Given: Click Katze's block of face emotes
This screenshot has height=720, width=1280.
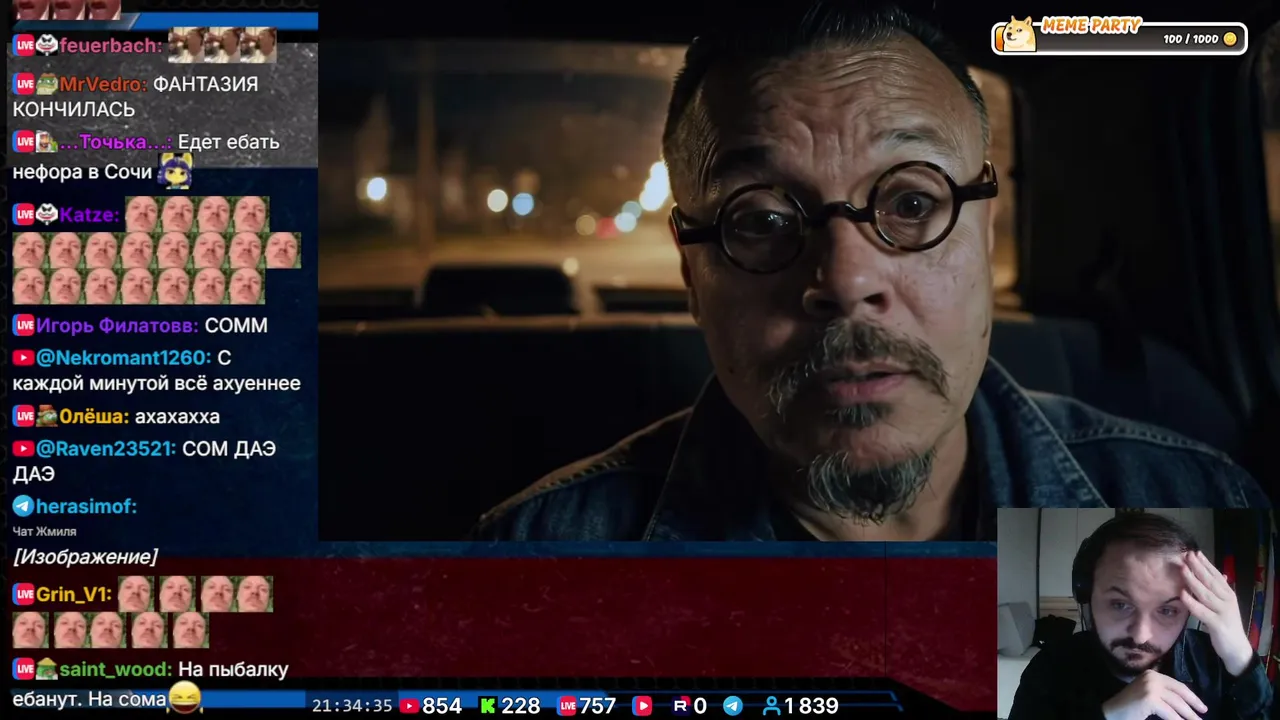Looking at the screenshot, I should (x=156, y=251).
